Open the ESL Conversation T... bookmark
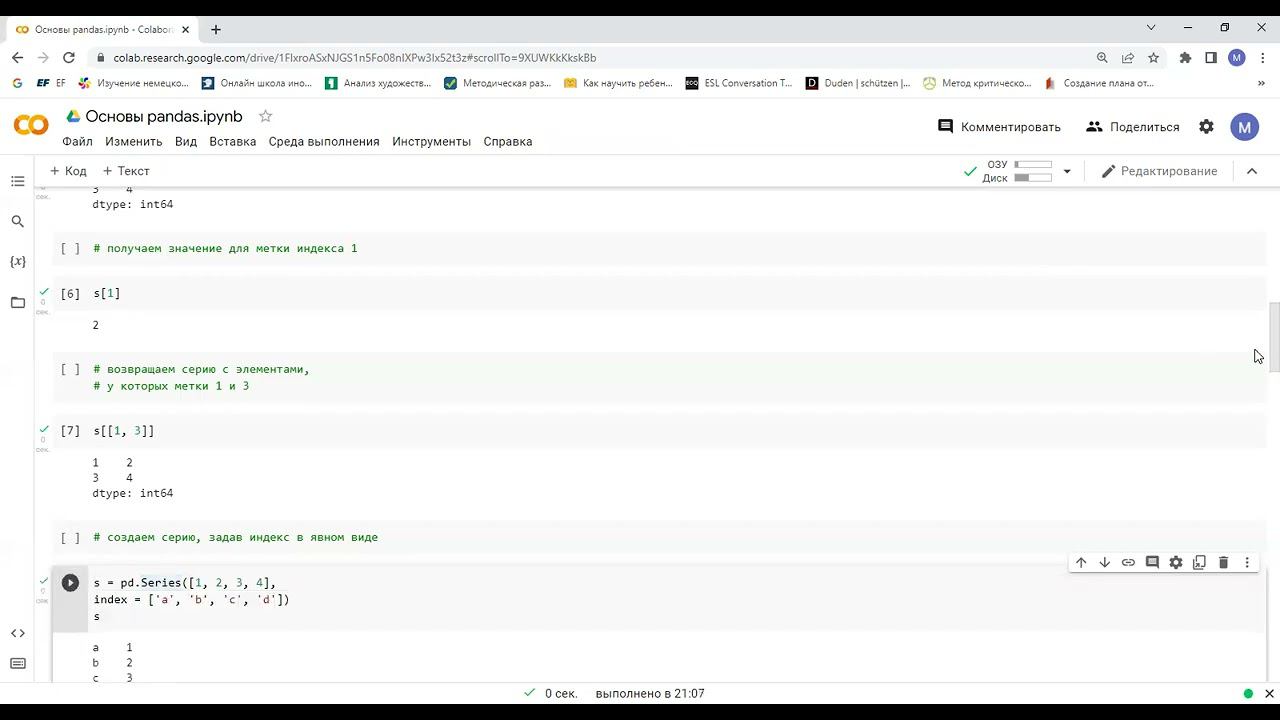The height and width of the screenshot is (720, 1280). 739,83
